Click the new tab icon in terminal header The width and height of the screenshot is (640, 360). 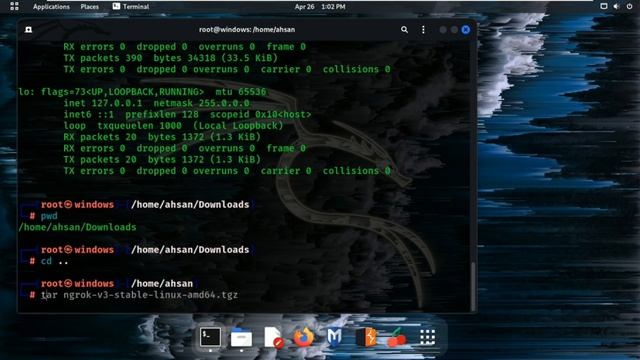tap(28, 29)
